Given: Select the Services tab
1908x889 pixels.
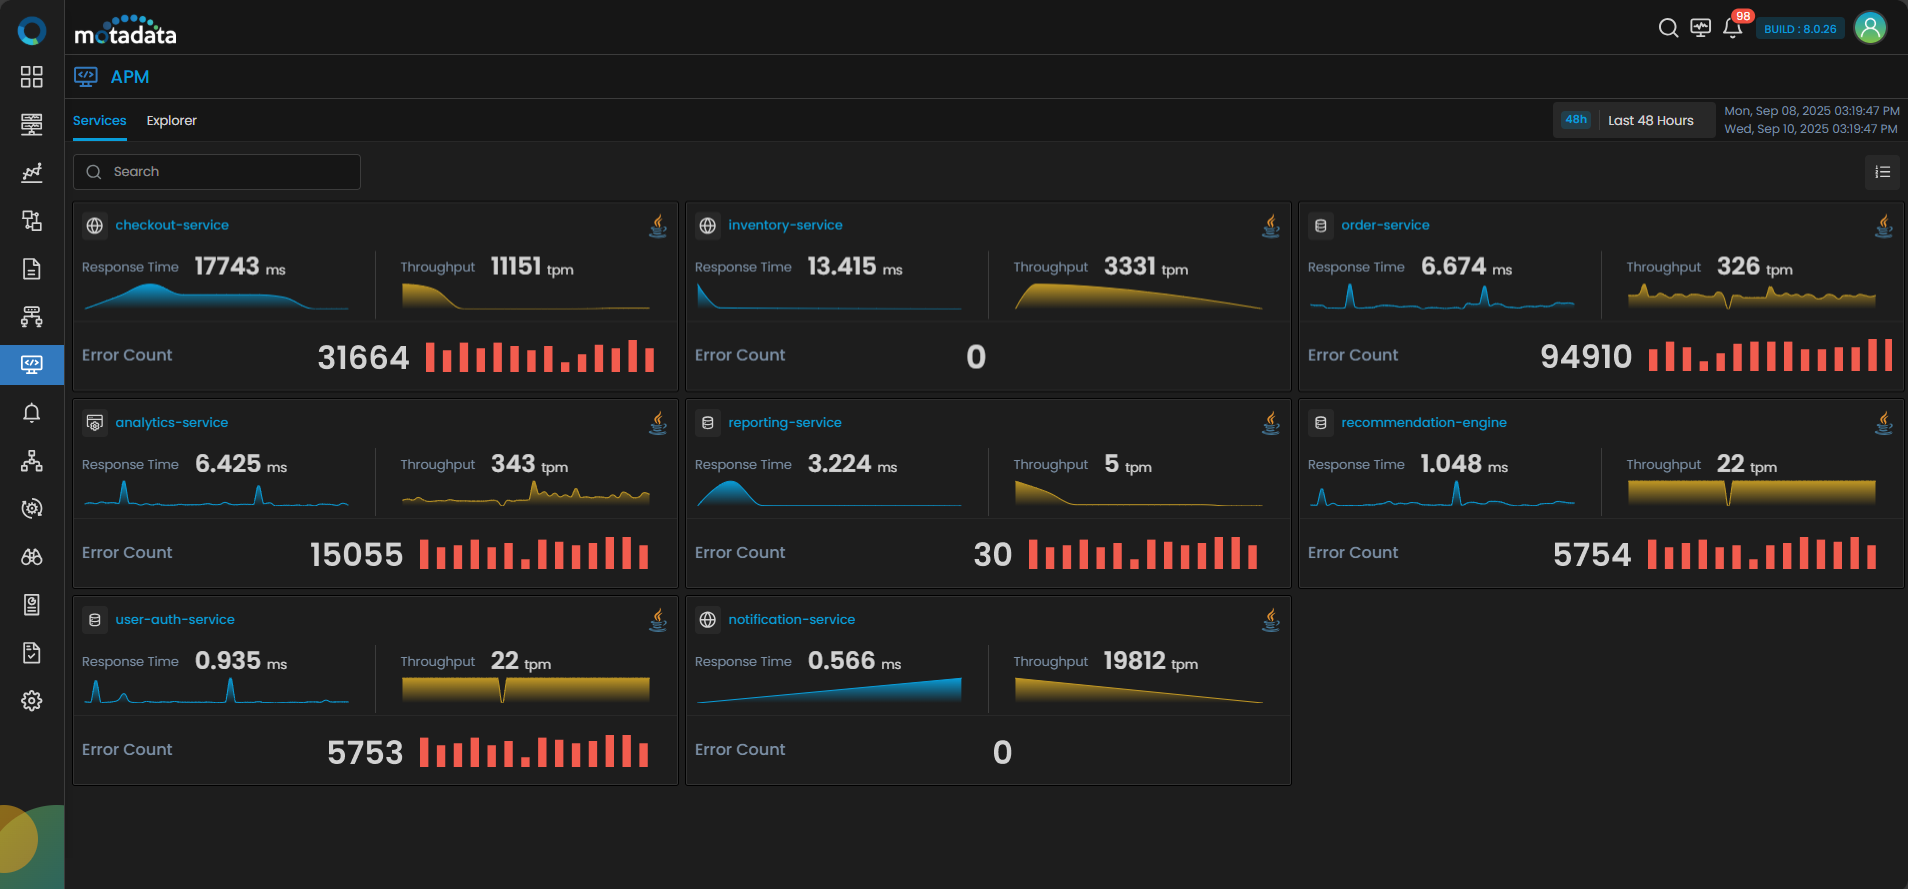Looking at the screenshot, I should (99, 120).
